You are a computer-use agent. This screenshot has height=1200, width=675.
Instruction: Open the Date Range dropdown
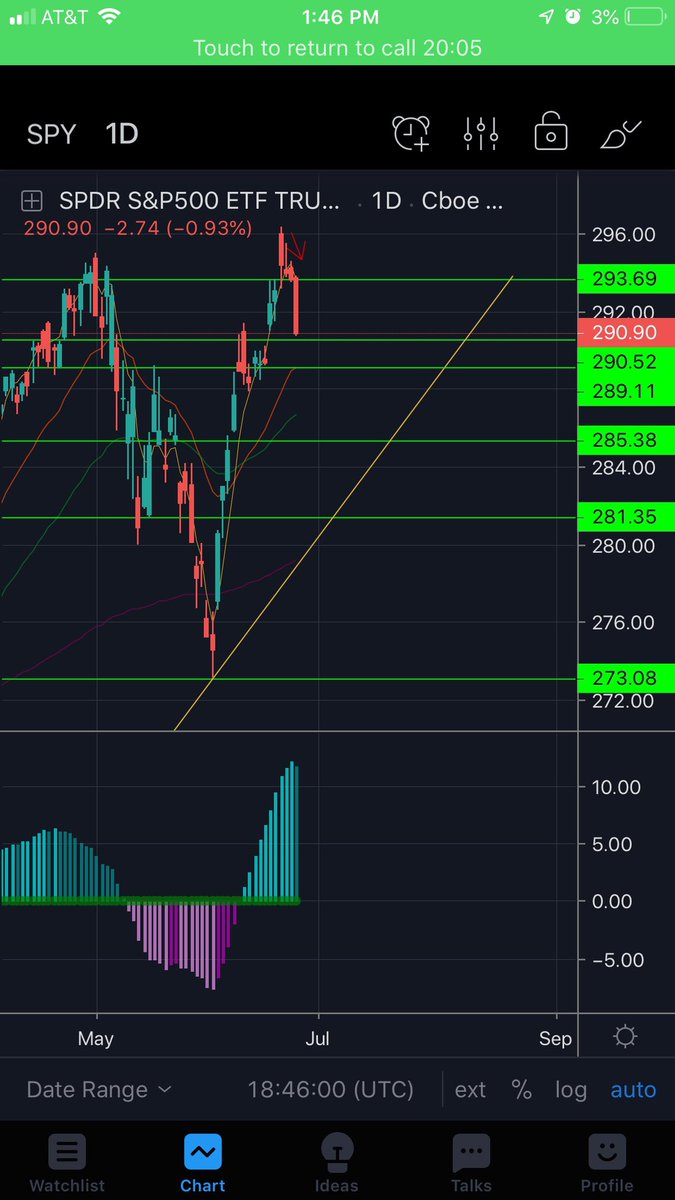98,1090
